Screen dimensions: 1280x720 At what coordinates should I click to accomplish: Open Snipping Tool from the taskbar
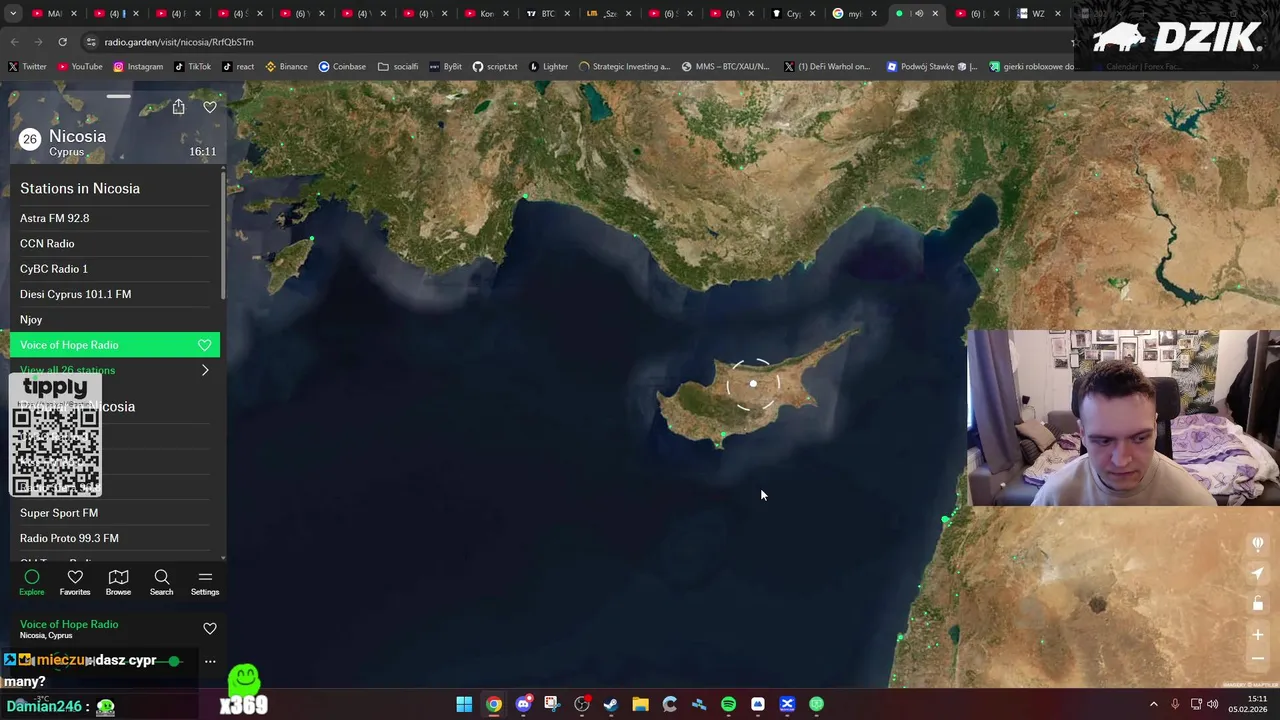[x=552, y=704]
